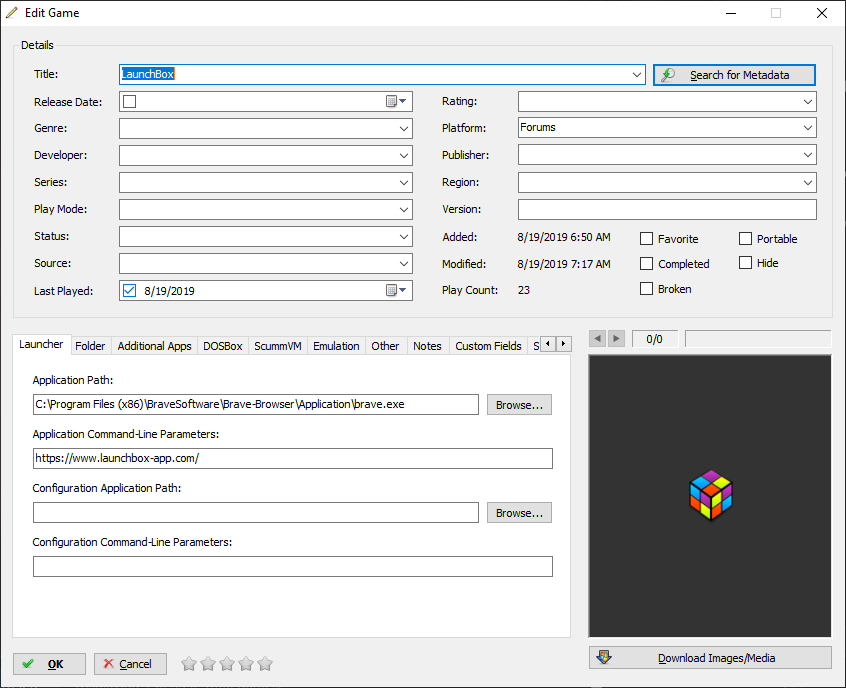
Task: Click the Download Images/Media button
Action: click(x=710, y=658)
